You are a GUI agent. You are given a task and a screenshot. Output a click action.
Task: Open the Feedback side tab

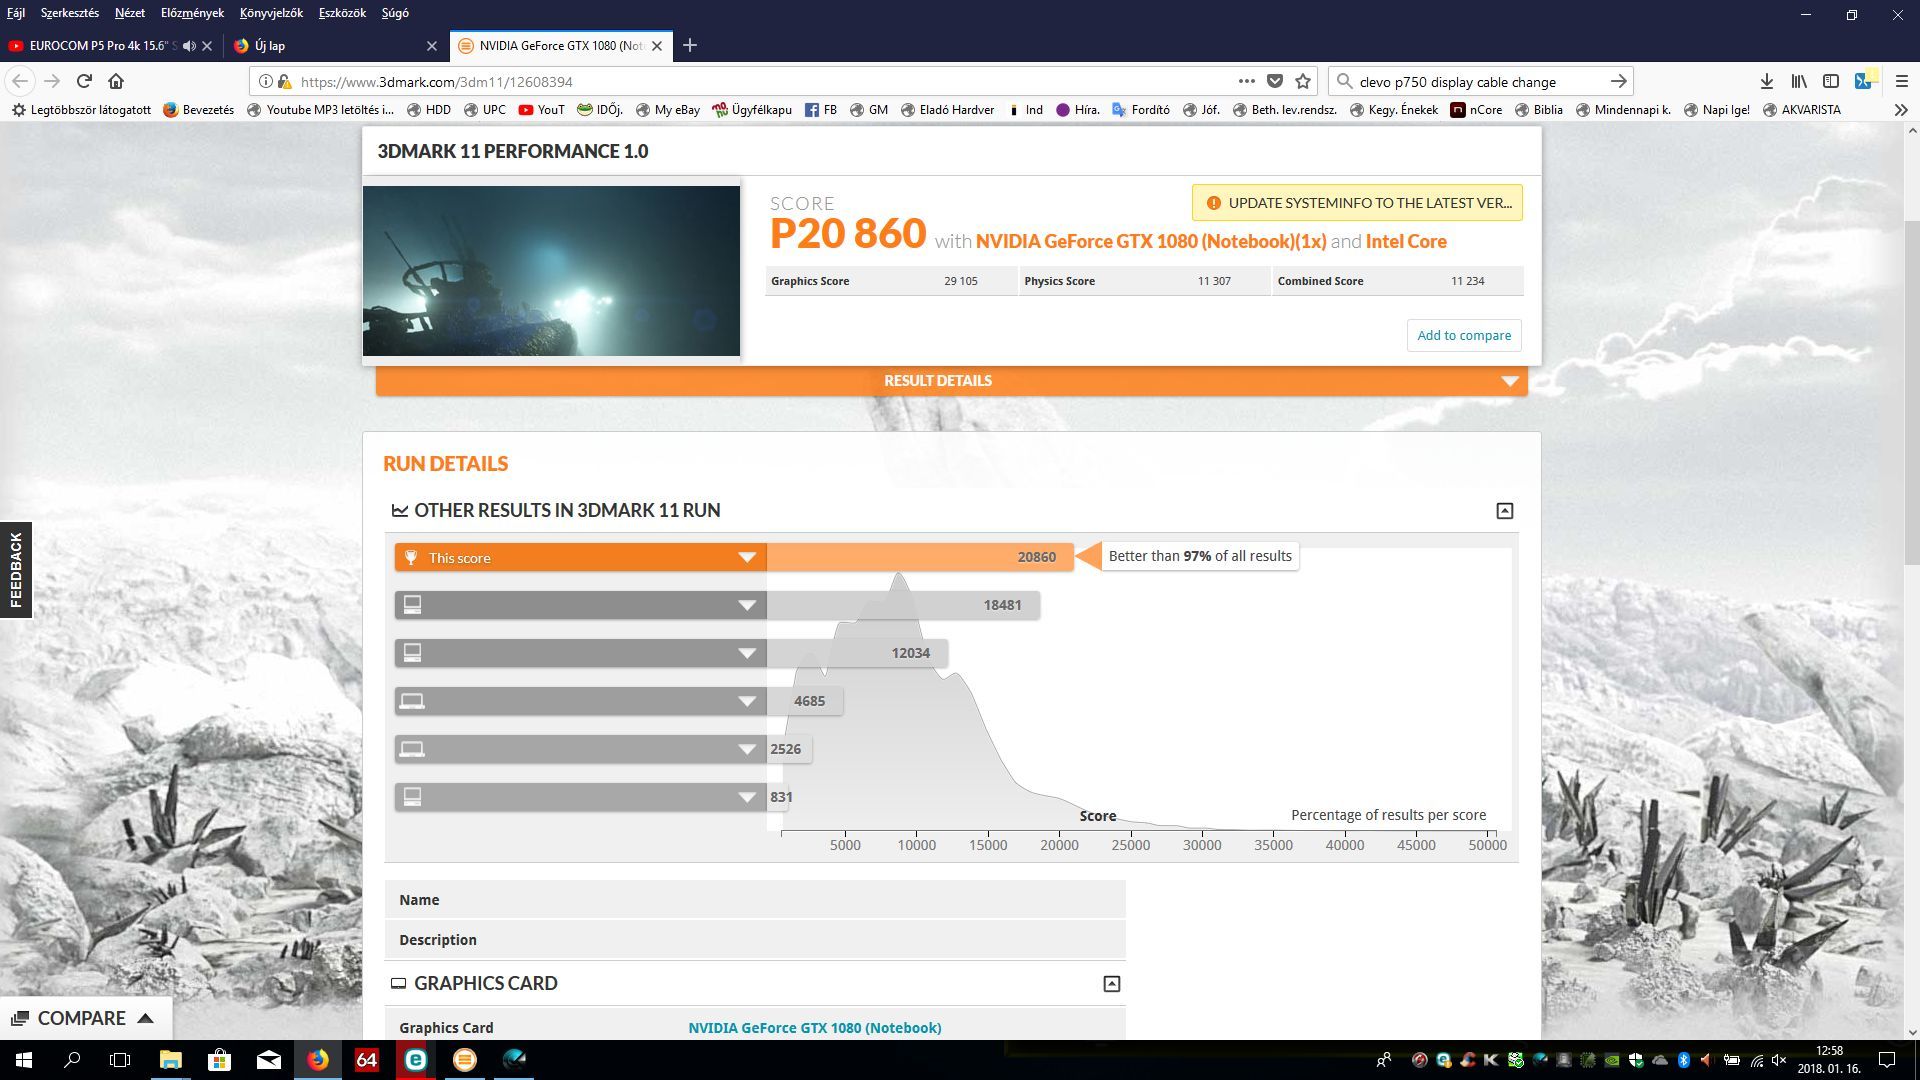pos(16,569)
